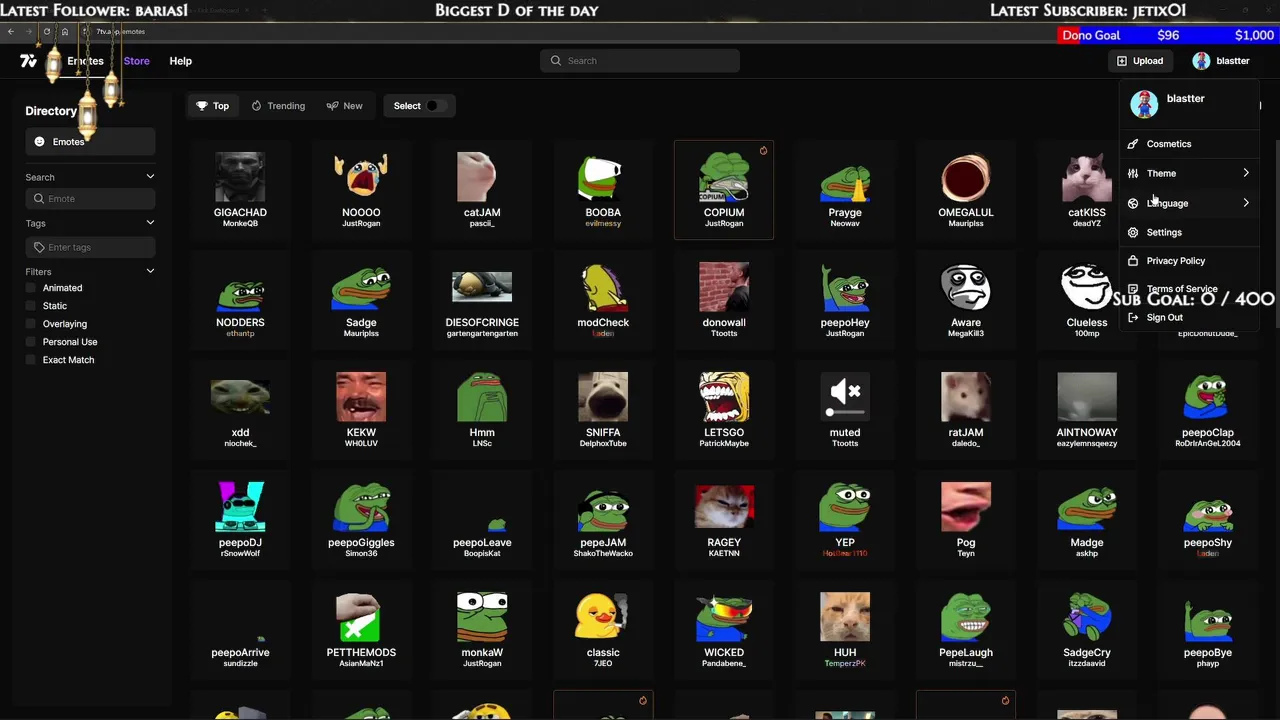This screenshot has width=1280, height=720.
Task: Open the LETSGO emote
Action: [724, 410]
